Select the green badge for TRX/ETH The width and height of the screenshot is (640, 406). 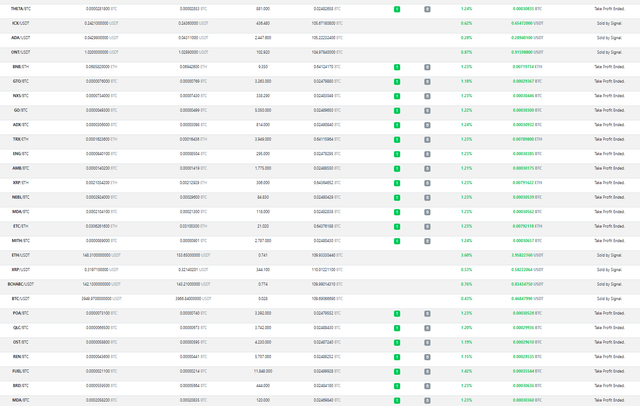[397, 140]
